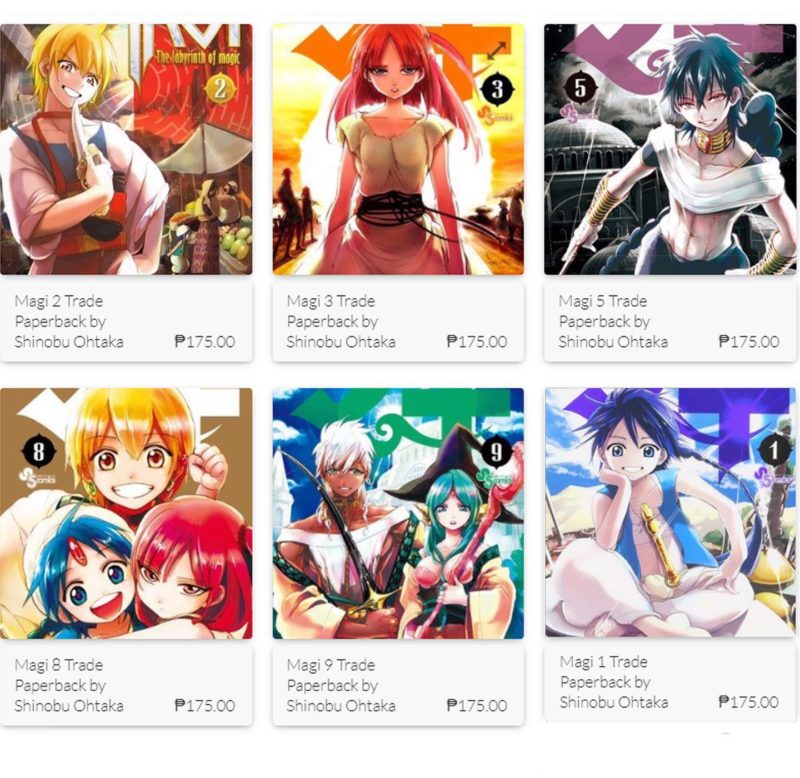
Task: Click the volume 3 badge on cover
Action: point(497,90)
